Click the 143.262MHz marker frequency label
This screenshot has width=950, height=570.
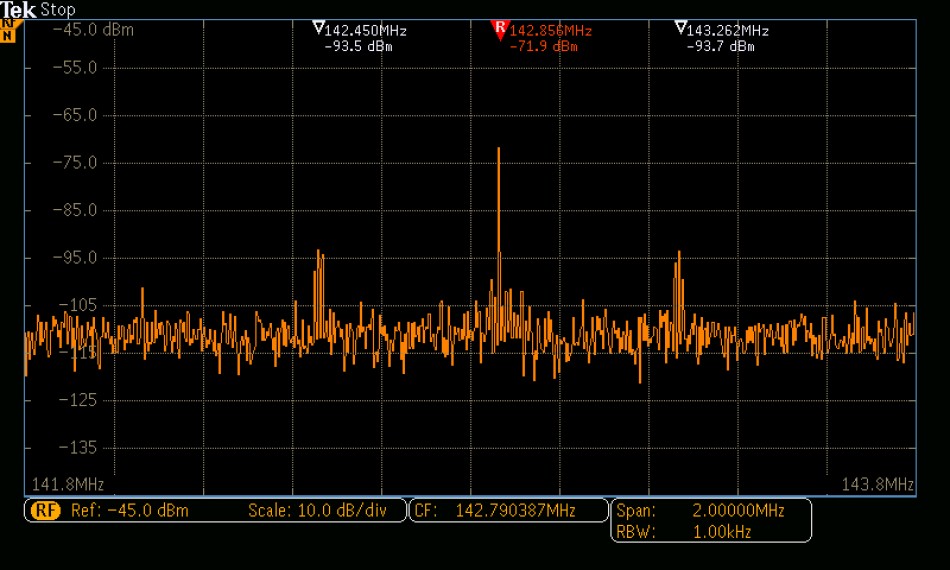(728, 31)
